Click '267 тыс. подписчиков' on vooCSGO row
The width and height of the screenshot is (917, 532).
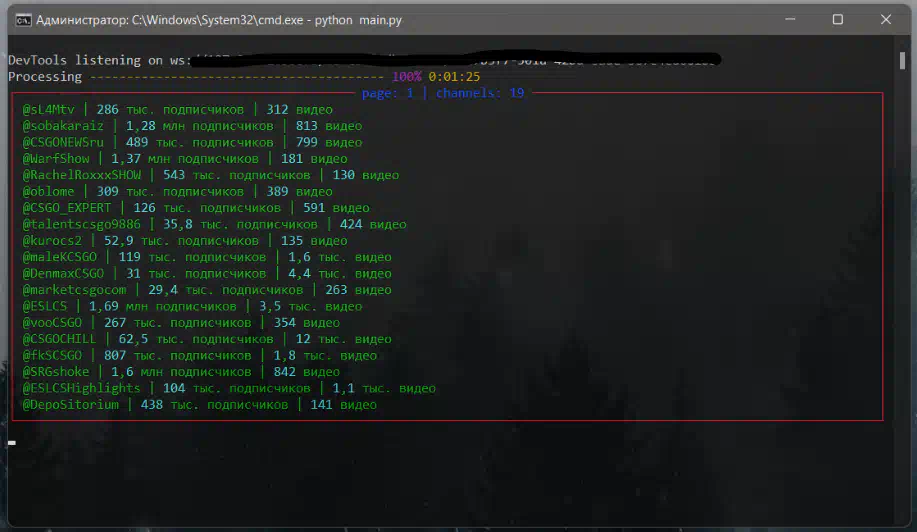(x=177, y=322)
